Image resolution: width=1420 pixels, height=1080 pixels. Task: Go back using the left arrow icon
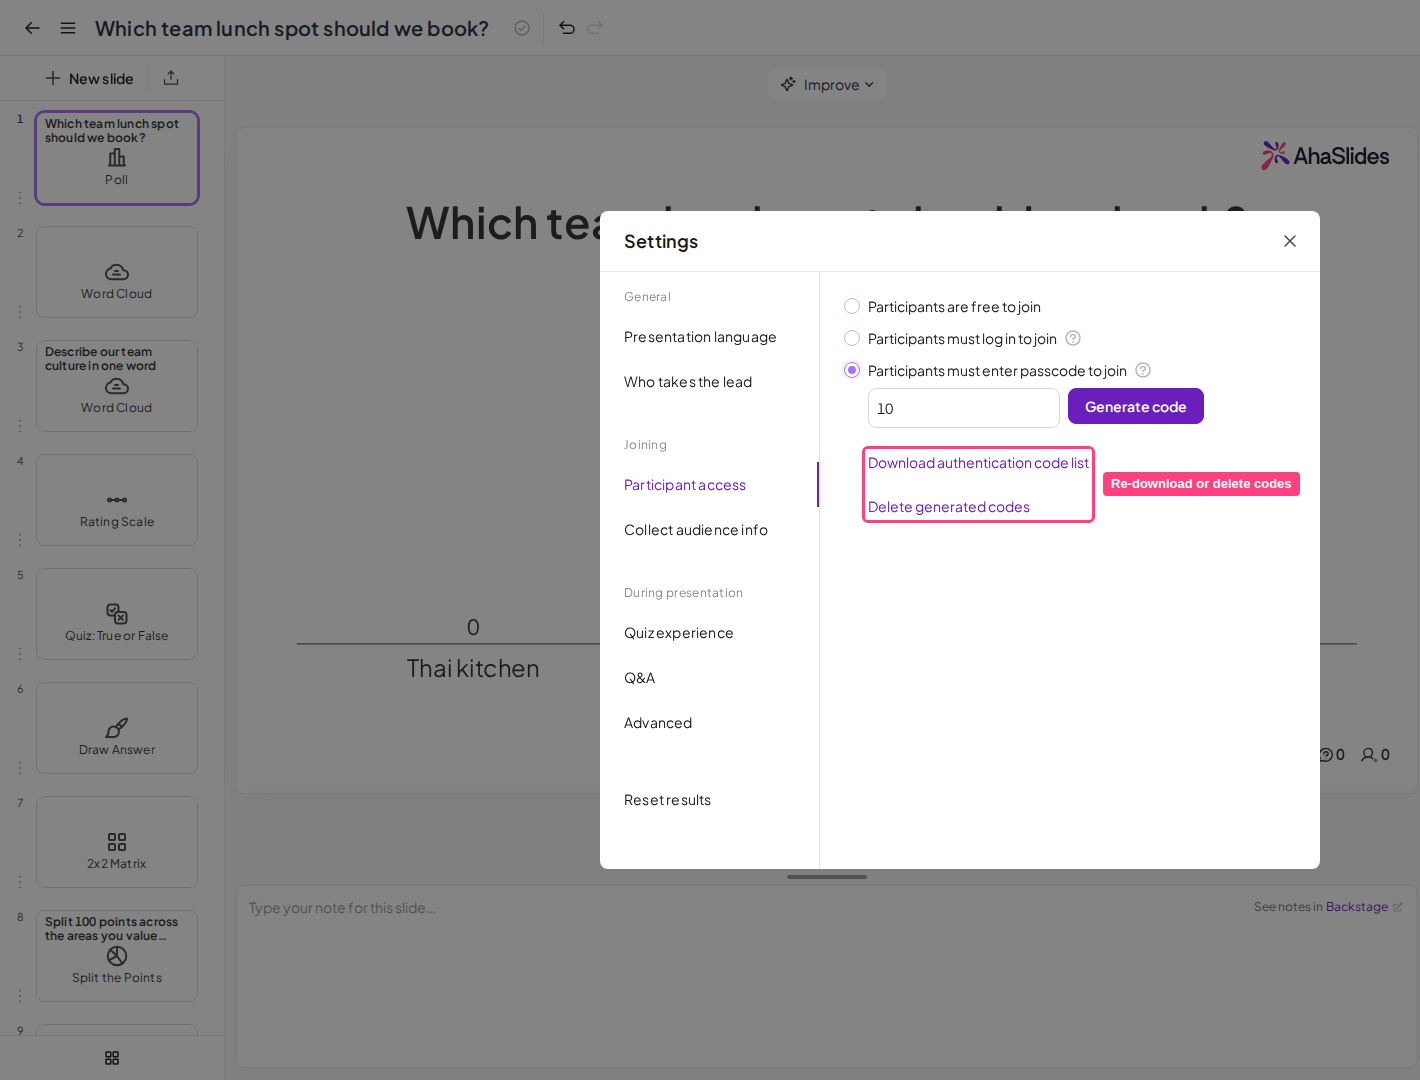click(x=32, y=28)
